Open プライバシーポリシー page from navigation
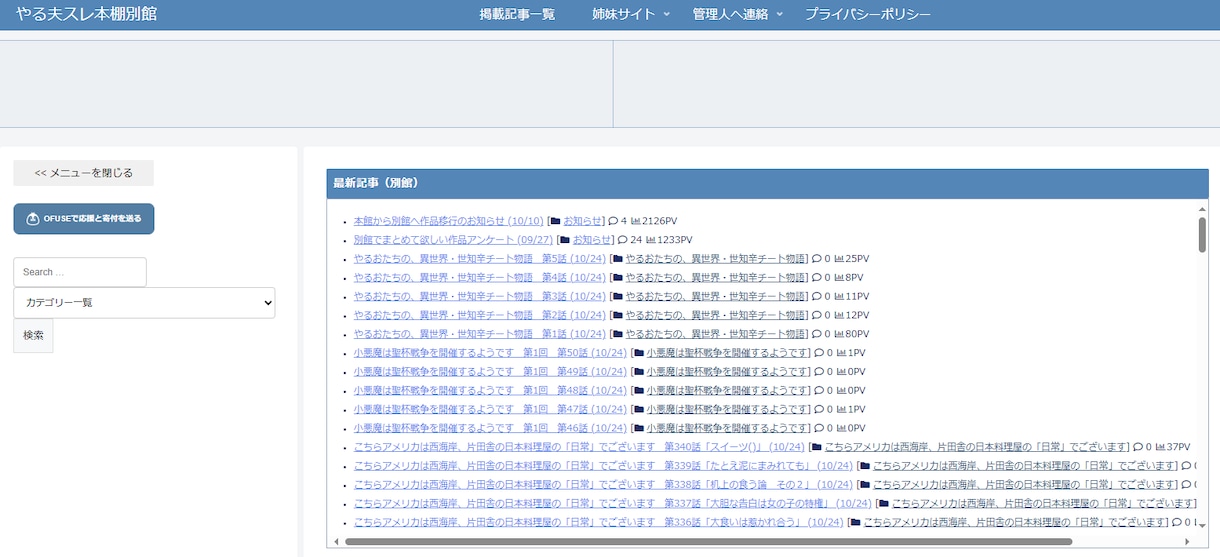 click(868, 14)
